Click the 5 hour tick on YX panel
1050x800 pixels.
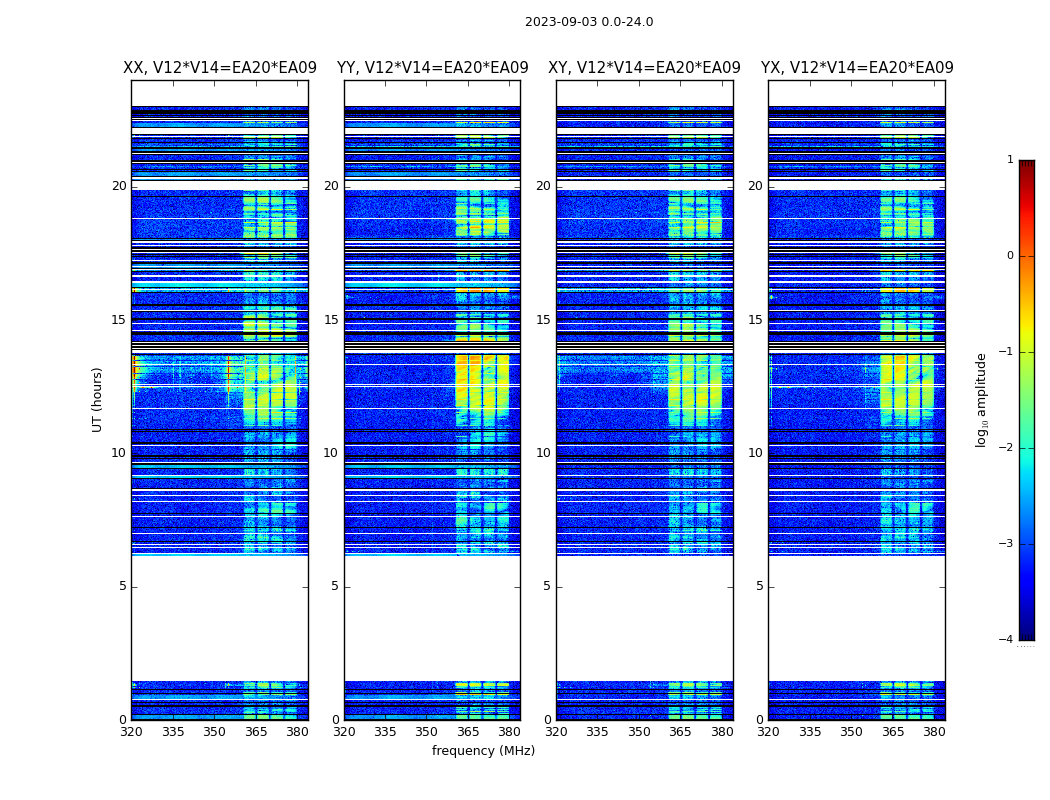pyautogui.click(x=759, y=586)
